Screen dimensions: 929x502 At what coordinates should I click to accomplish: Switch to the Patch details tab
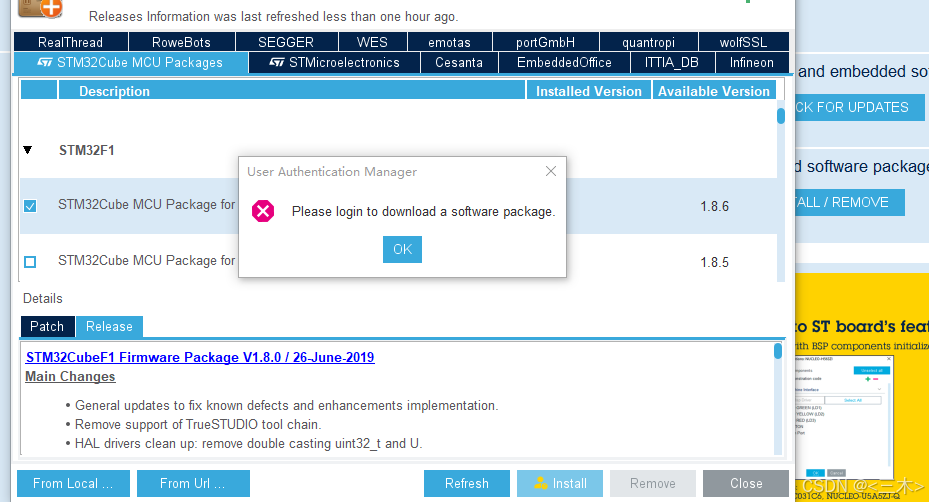[47, 327]
